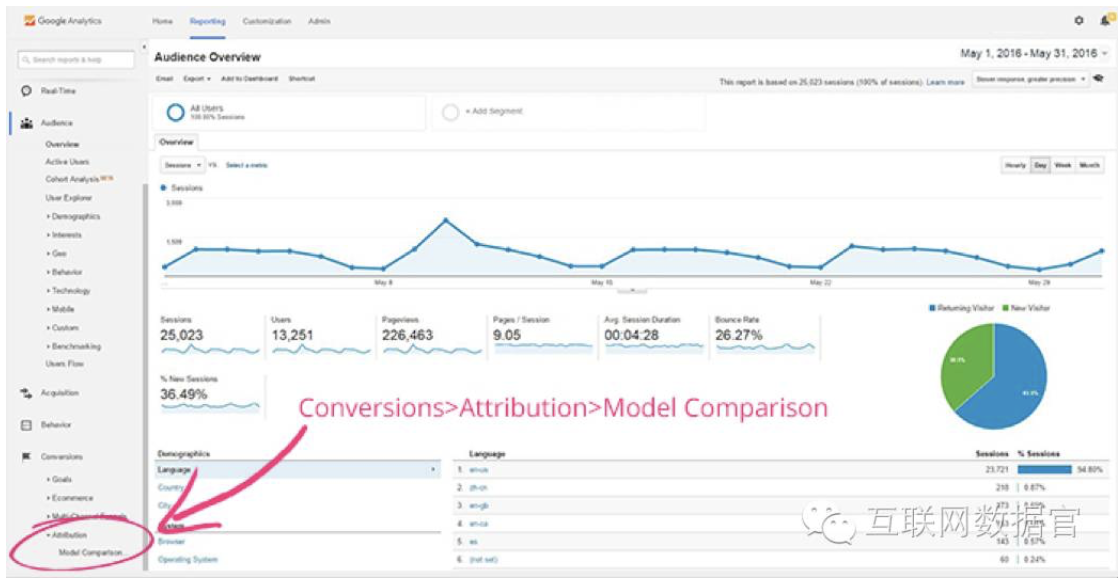Click the graduation cap help icon
Screen dimensions: 1118x586
coord(1098,79)
